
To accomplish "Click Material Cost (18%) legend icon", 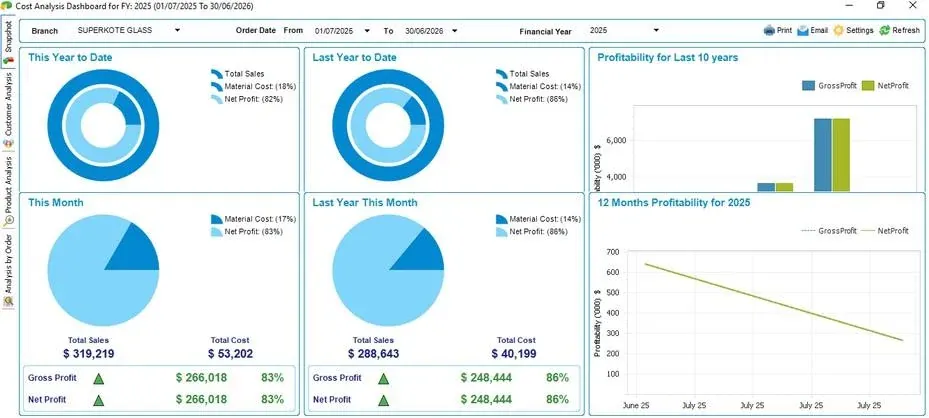I will point(217,86).
